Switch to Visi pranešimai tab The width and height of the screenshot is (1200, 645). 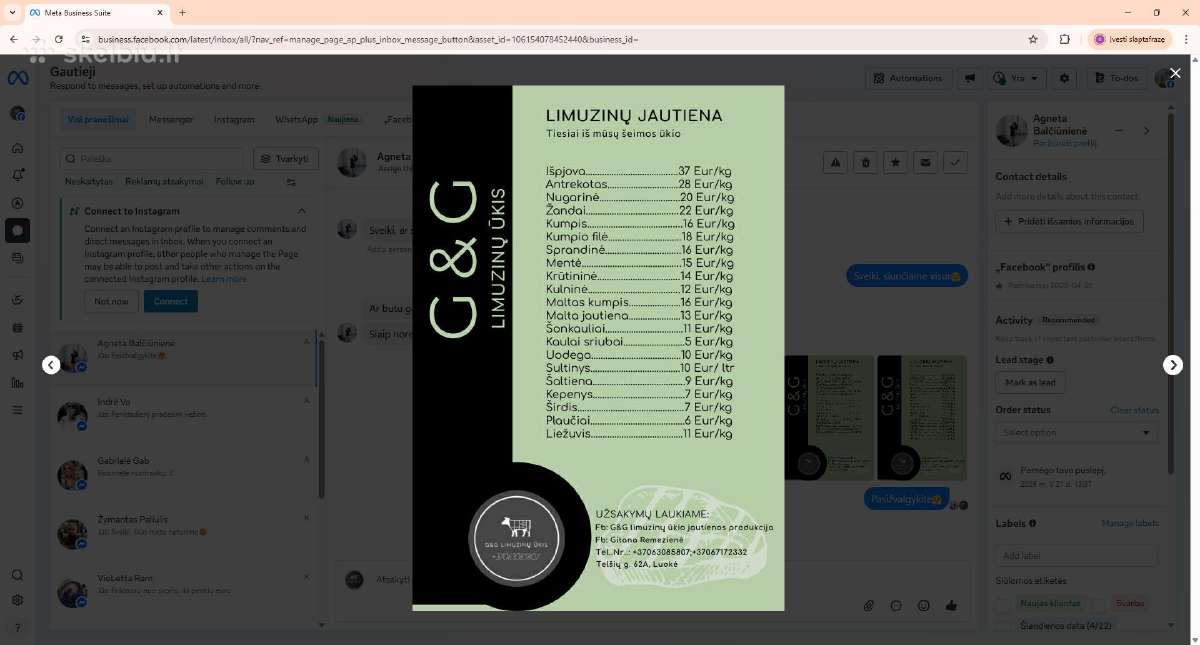coord(98,119)
